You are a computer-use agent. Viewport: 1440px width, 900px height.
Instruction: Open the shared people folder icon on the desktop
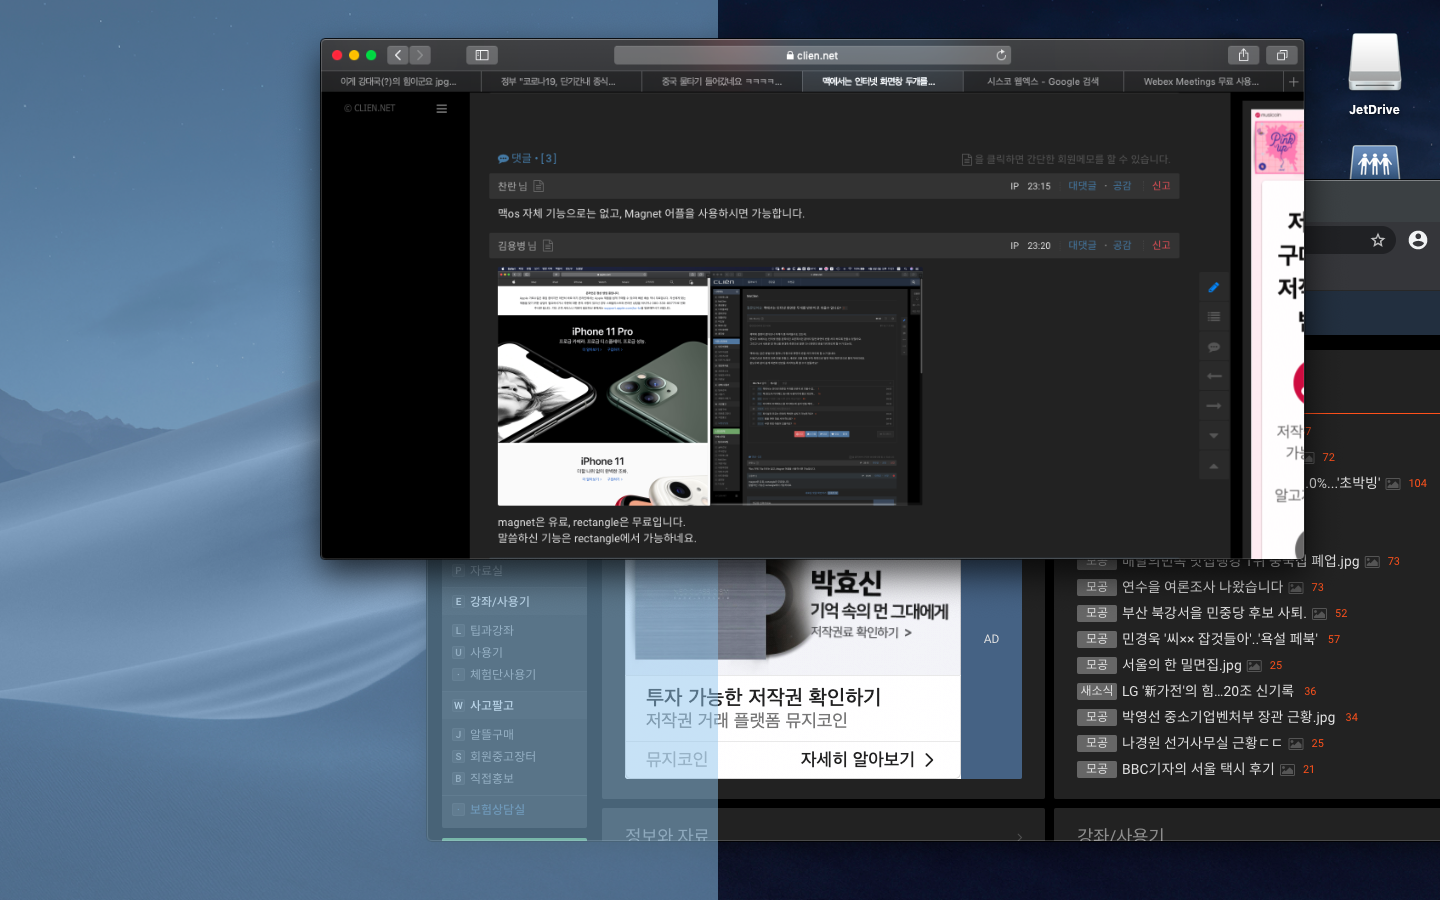[x=1375, y=163]
